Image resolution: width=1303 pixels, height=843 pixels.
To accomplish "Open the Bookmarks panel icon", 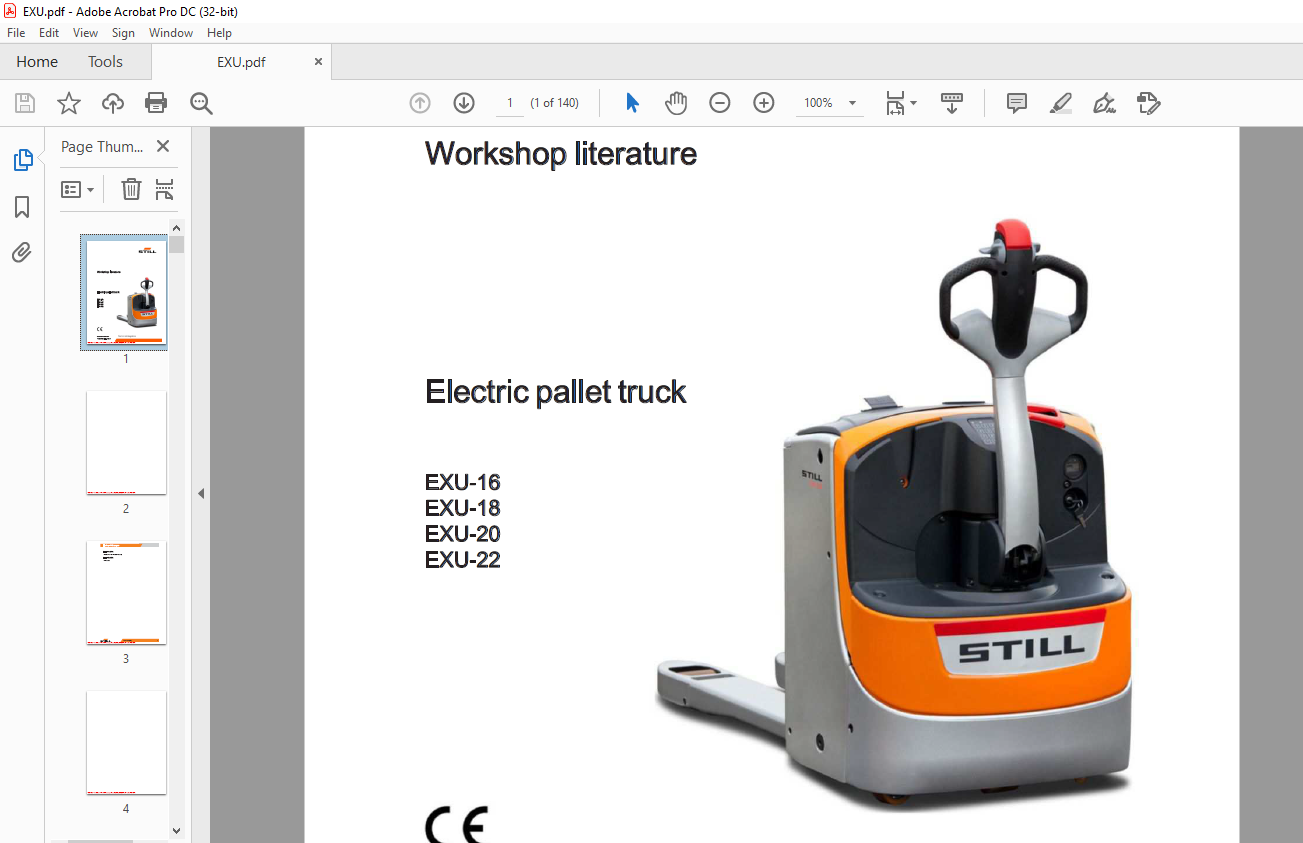I will pyautogui.click(x=22, y=207).
